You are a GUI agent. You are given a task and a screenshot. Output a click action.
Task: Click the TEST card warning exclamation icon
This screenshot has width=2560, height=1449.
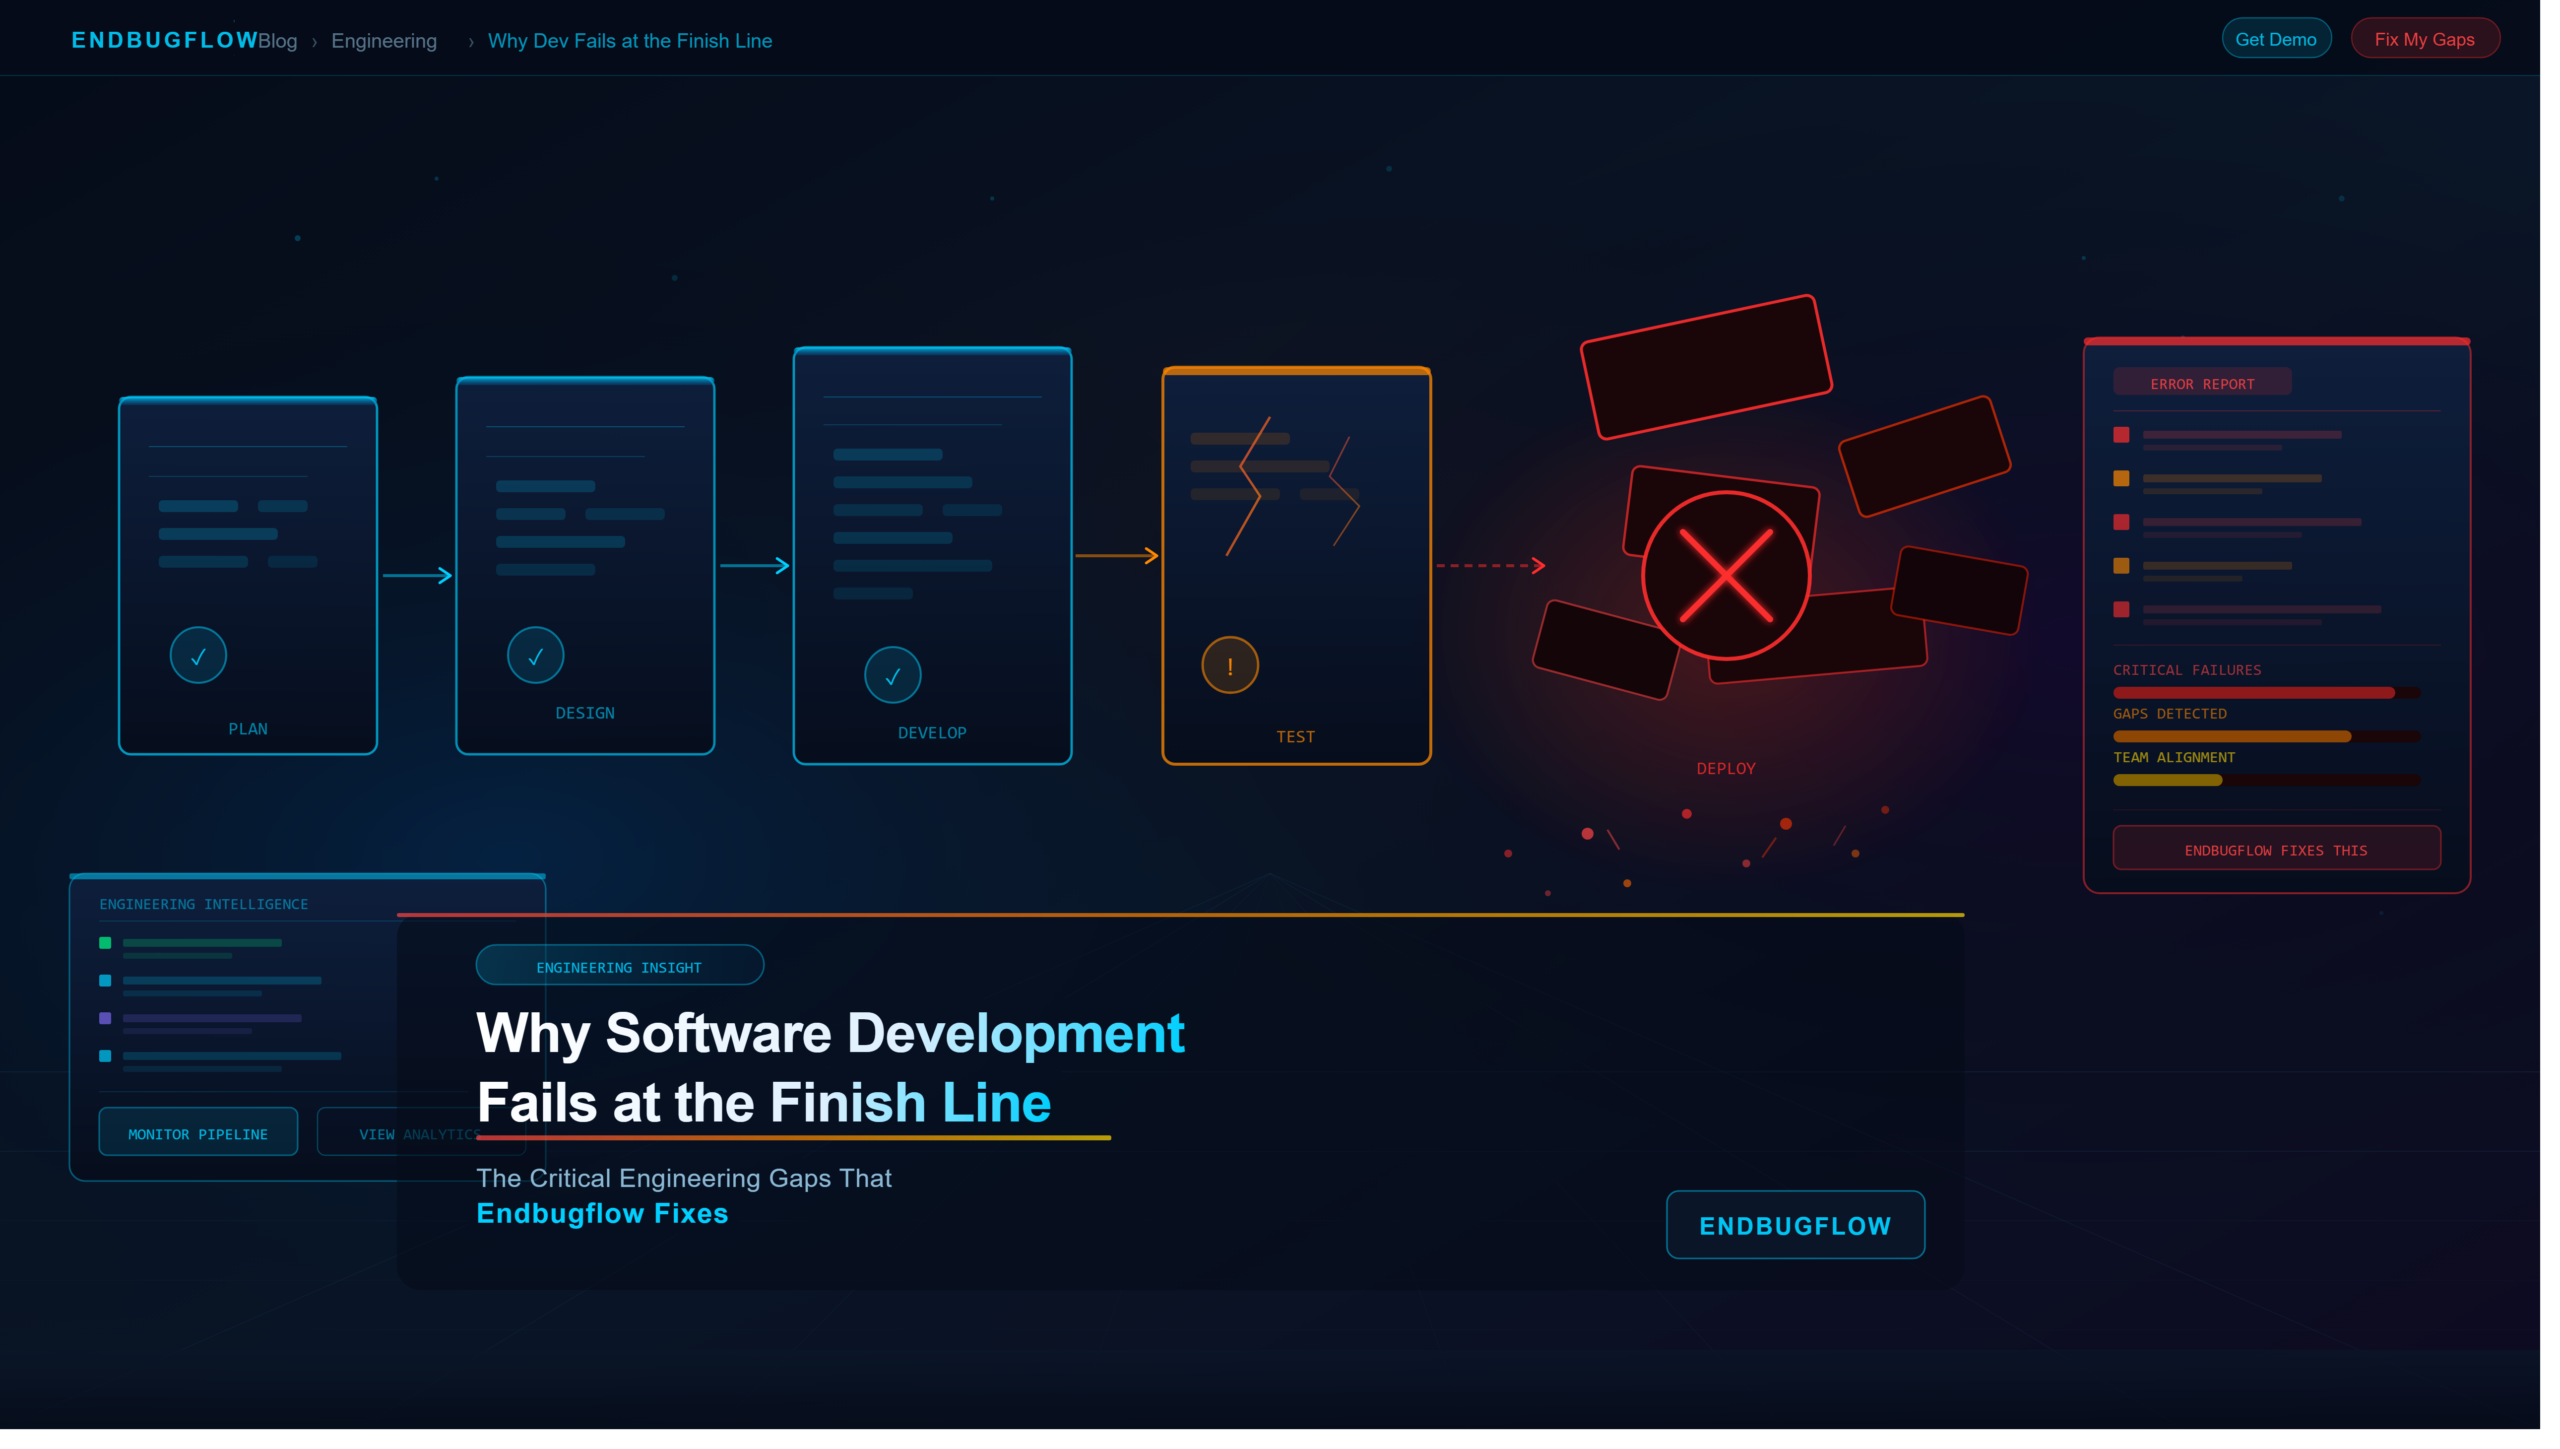[1230, 665]
